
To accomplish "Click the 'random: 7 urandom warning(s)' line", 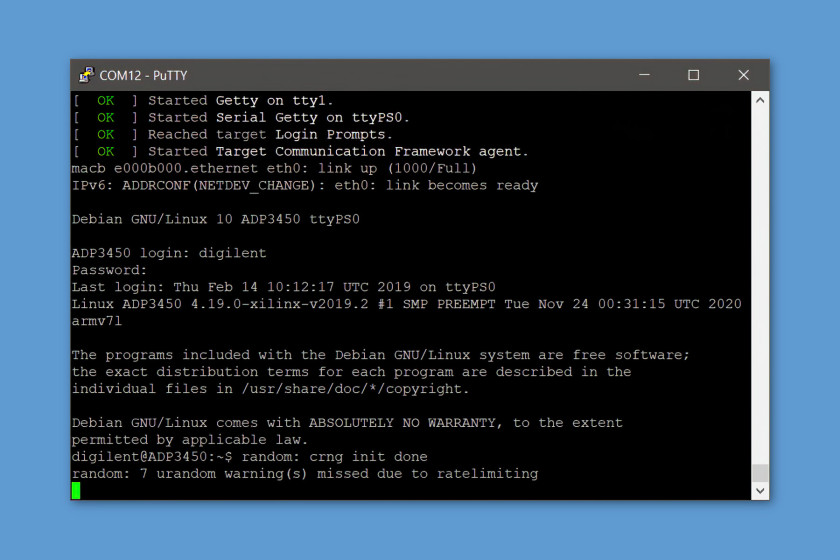I will [305, 474].
